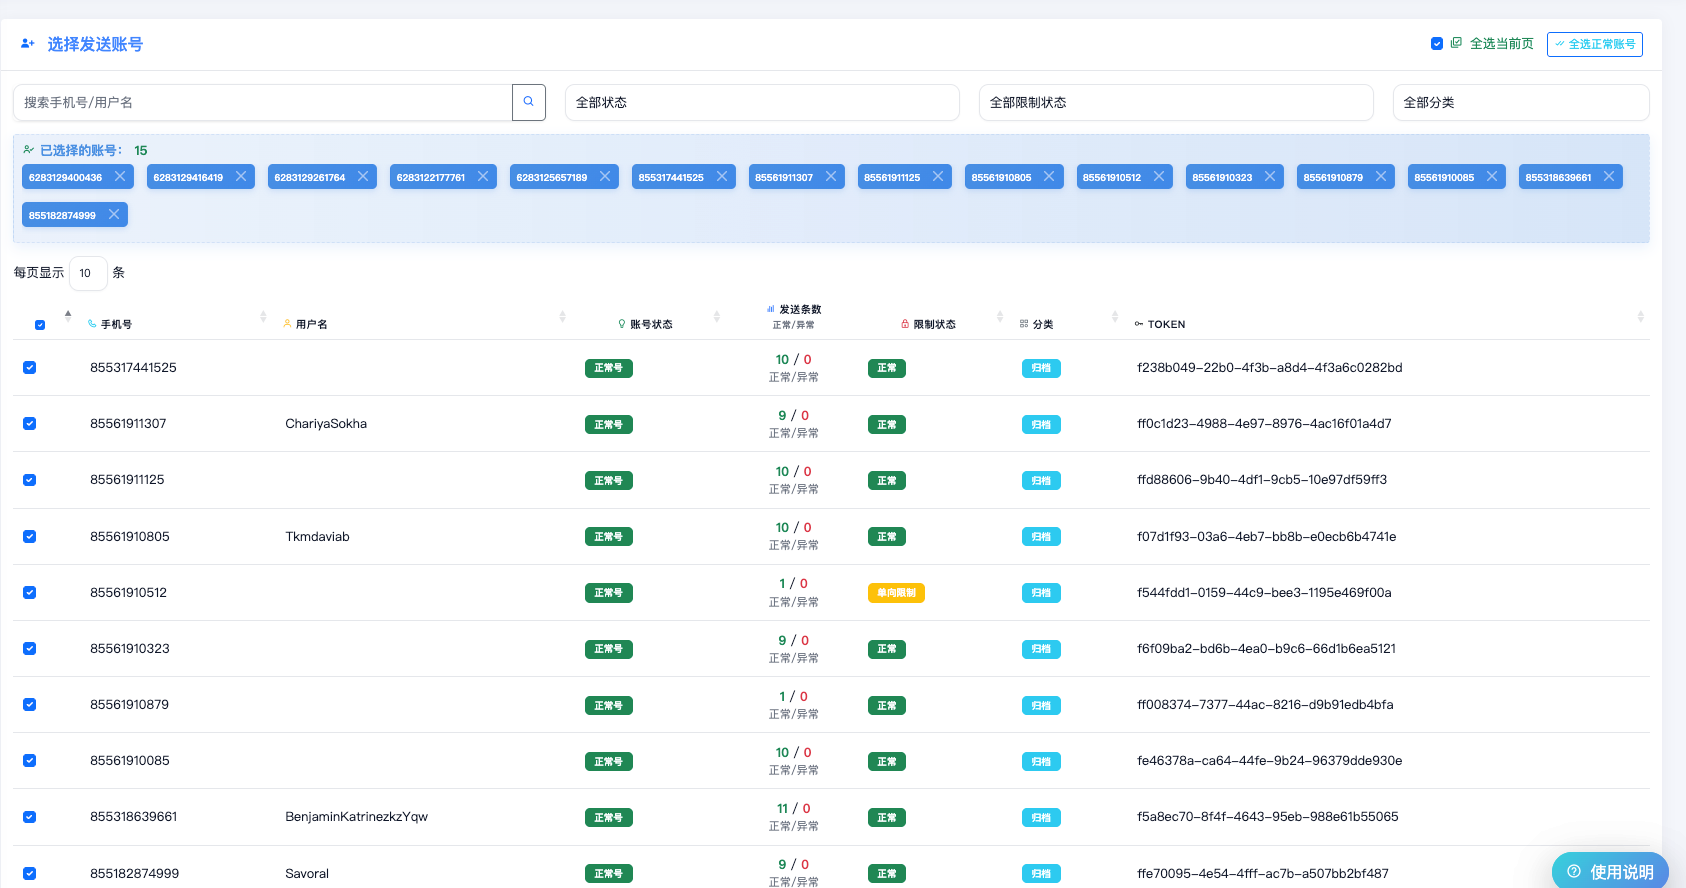Screen dimensions: 1686x888
Task: Open the per-page count selector showing 10
Action: click(87, 273)
